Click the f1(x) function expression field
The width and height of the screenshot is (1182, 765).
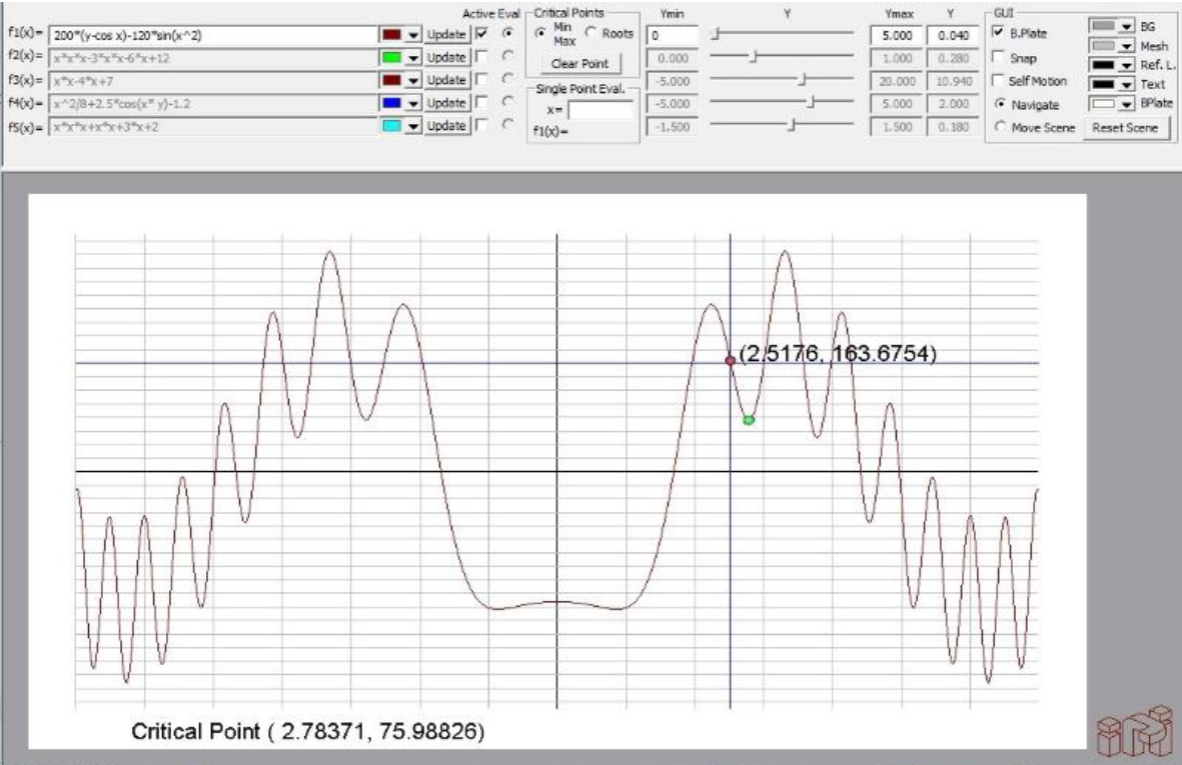coord(213,34)
